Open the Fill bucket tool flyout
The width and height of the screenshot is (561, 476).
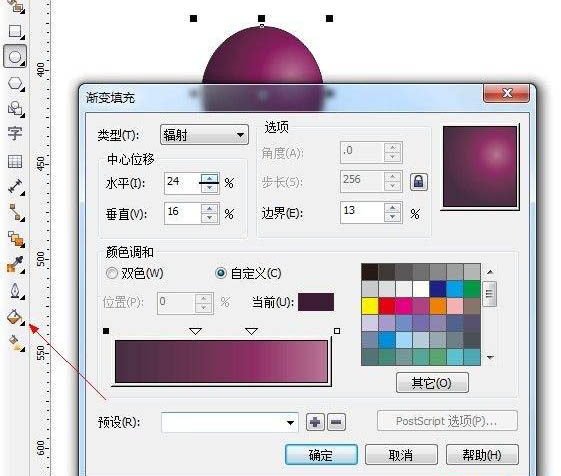(x=15, y=317)
